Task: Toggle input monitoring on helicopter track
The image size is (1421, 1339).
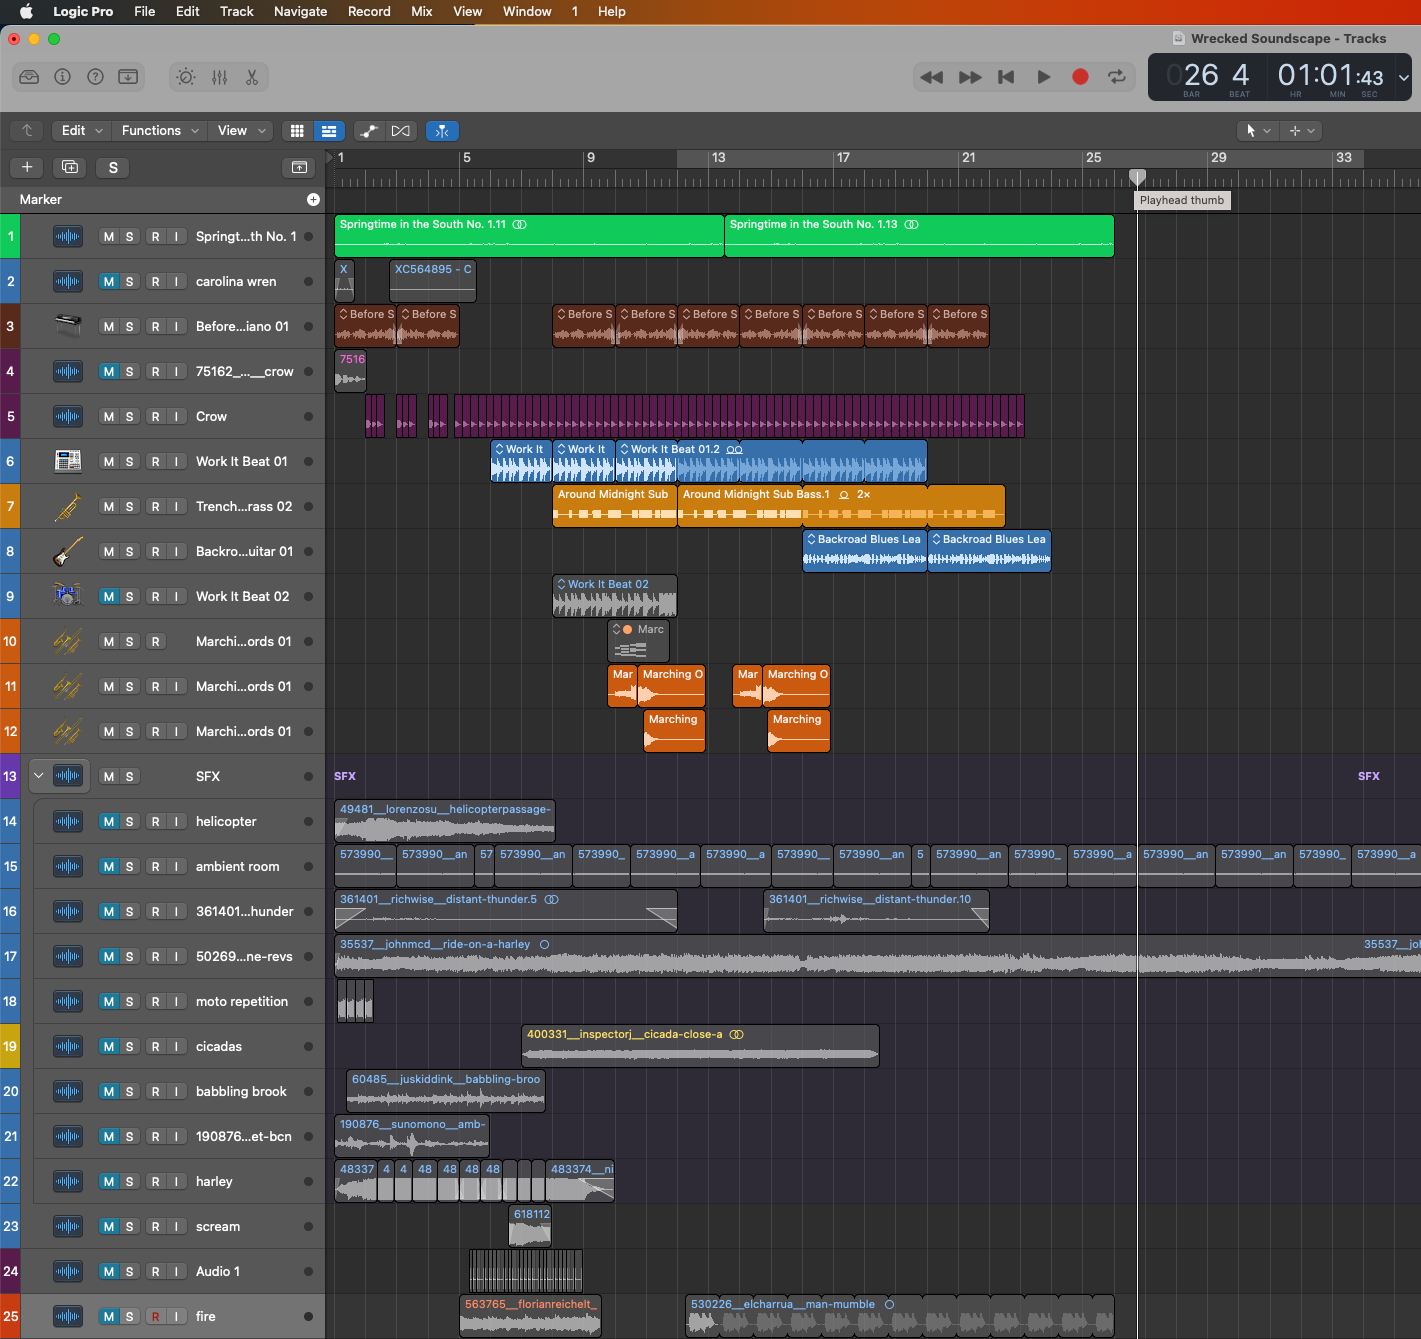Action: [x=176, y=822]
